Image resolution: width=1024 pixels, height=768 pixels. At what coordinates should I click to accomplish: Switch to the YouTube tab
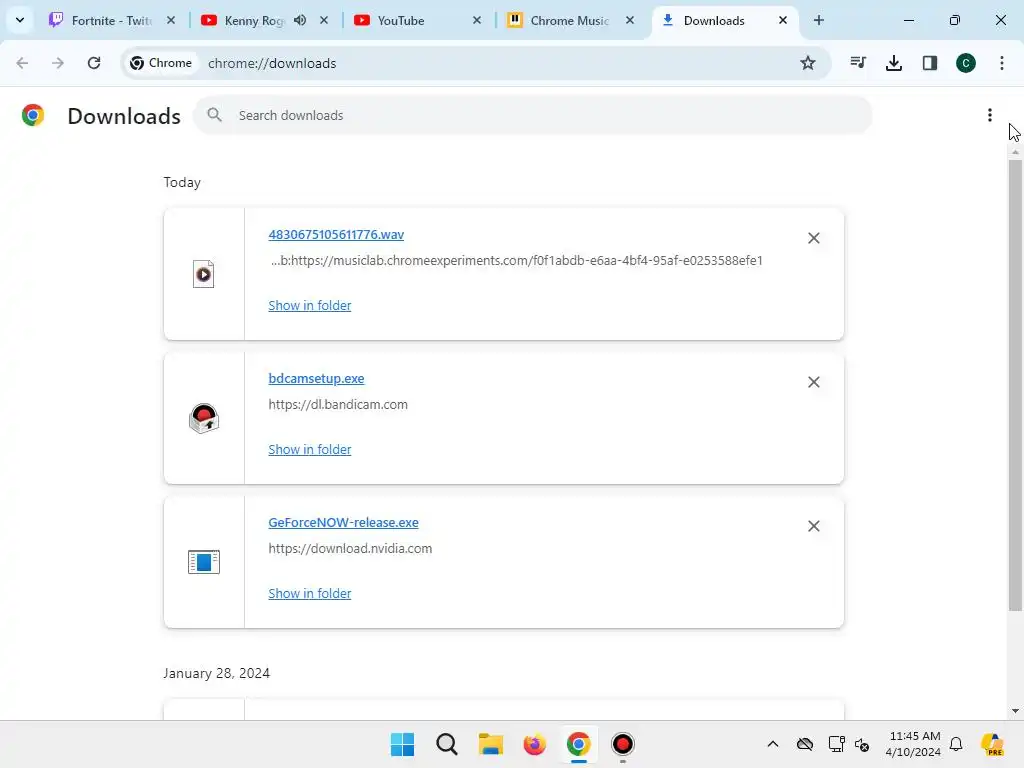point(400,20)
